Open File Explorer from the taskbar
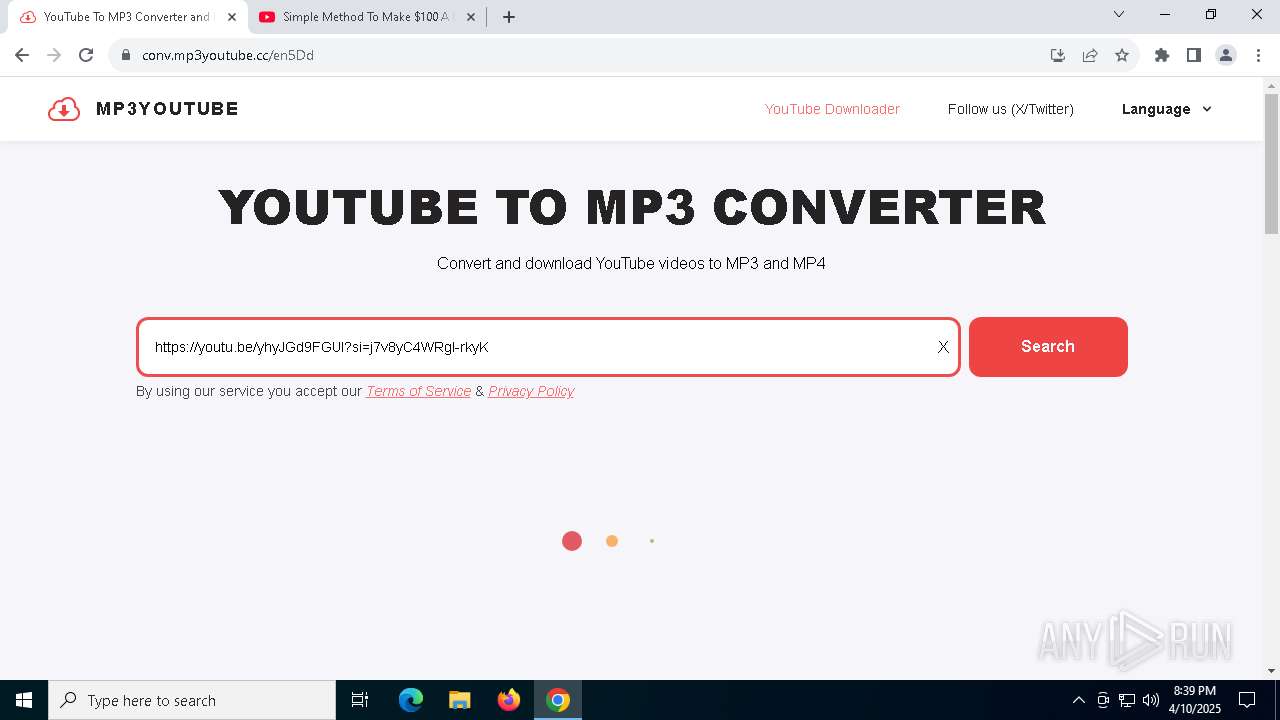The height and width of the screenshot is (720, 1280). [460, 700]
